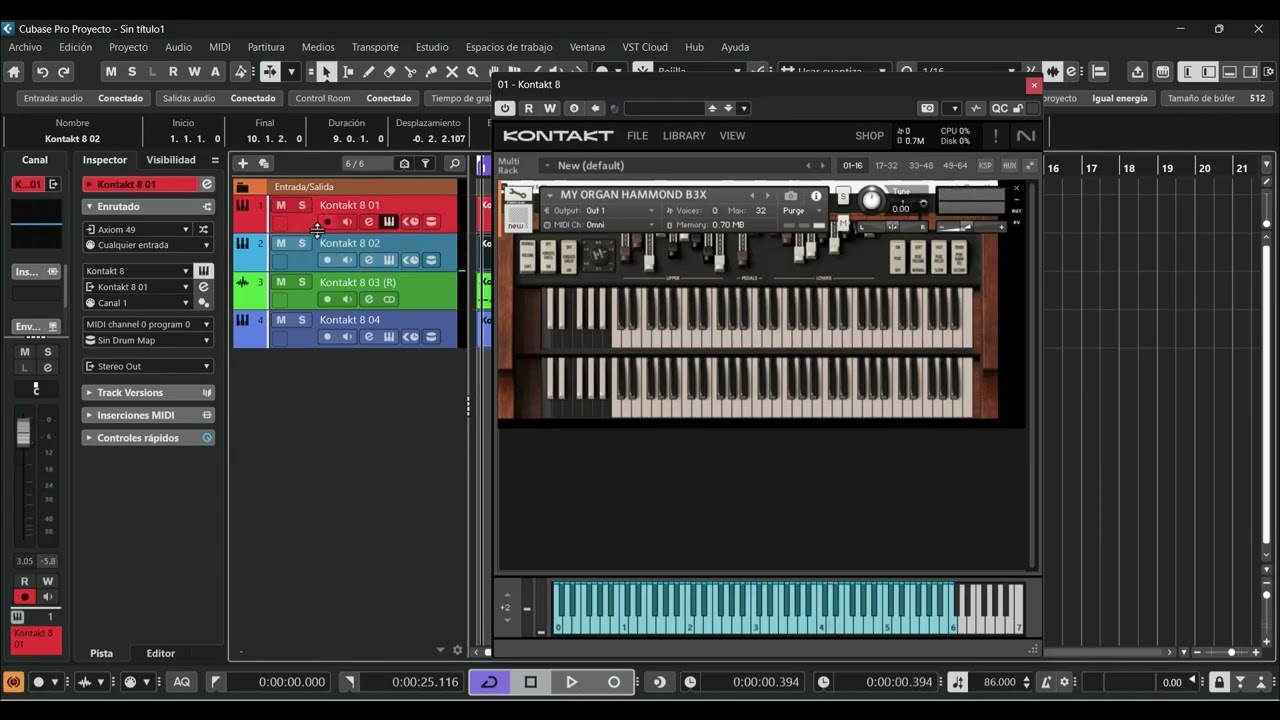Open track filter funnel icon
Image resolution: width=1280 pixels, height=720 pixels.
(426, 163)
